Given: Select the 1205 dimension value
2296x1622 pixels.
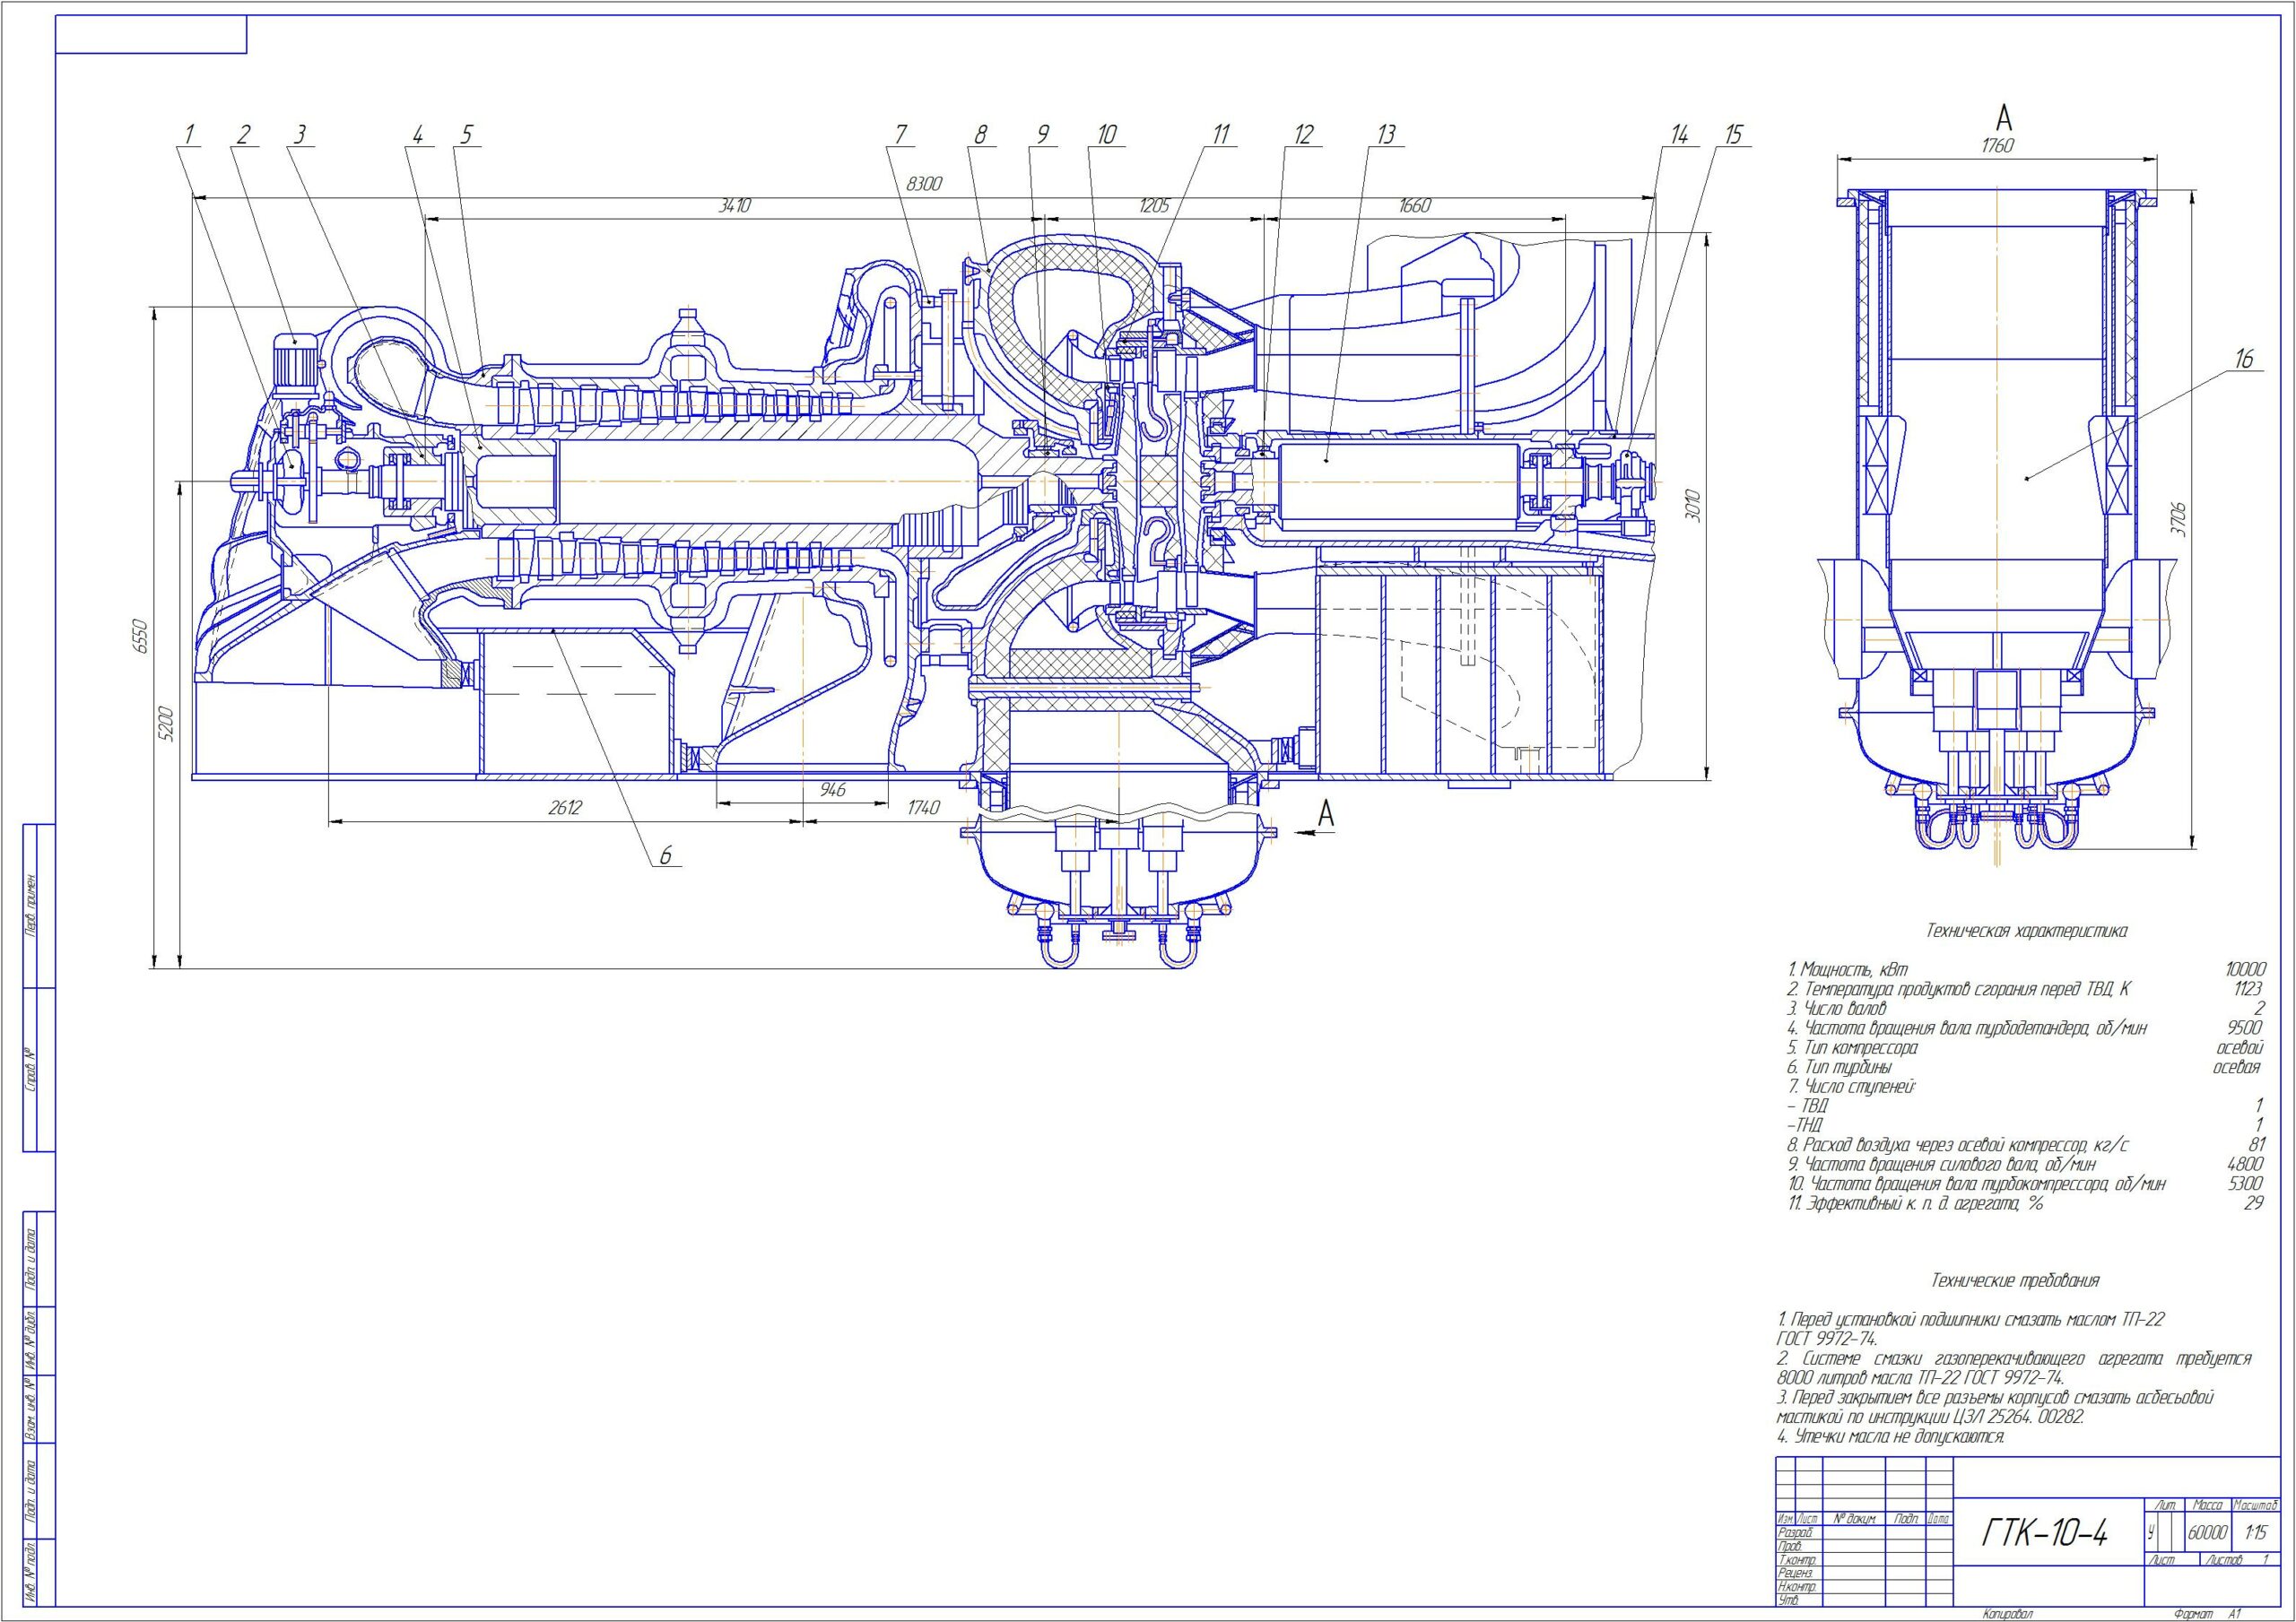Looking at the screenshot, I should 1154,206.
